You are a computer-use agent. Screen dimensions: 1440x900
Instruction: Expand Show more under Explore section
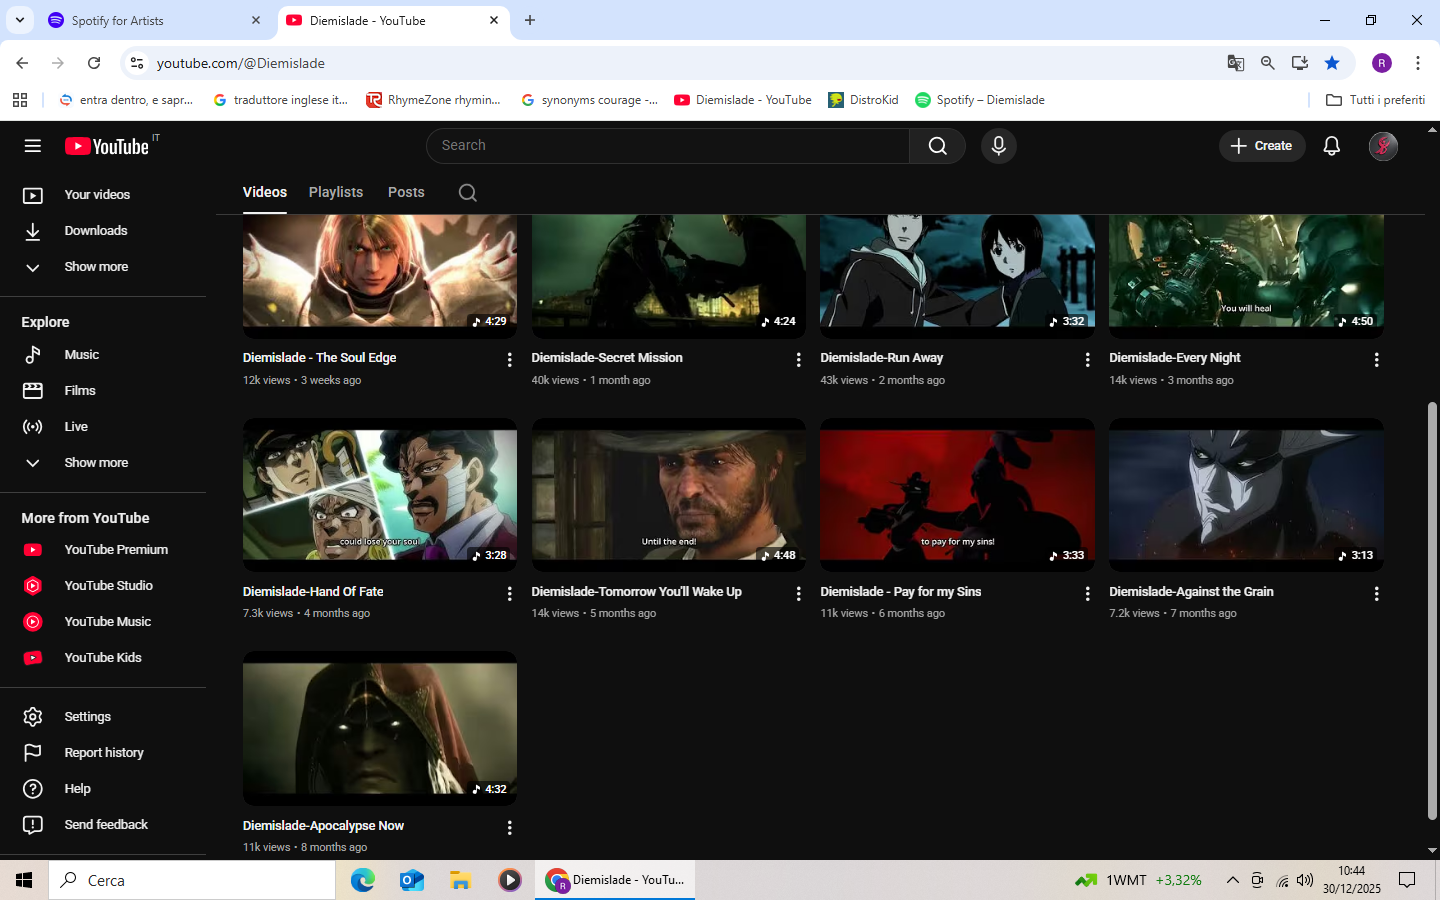click(x=96, y=463)
